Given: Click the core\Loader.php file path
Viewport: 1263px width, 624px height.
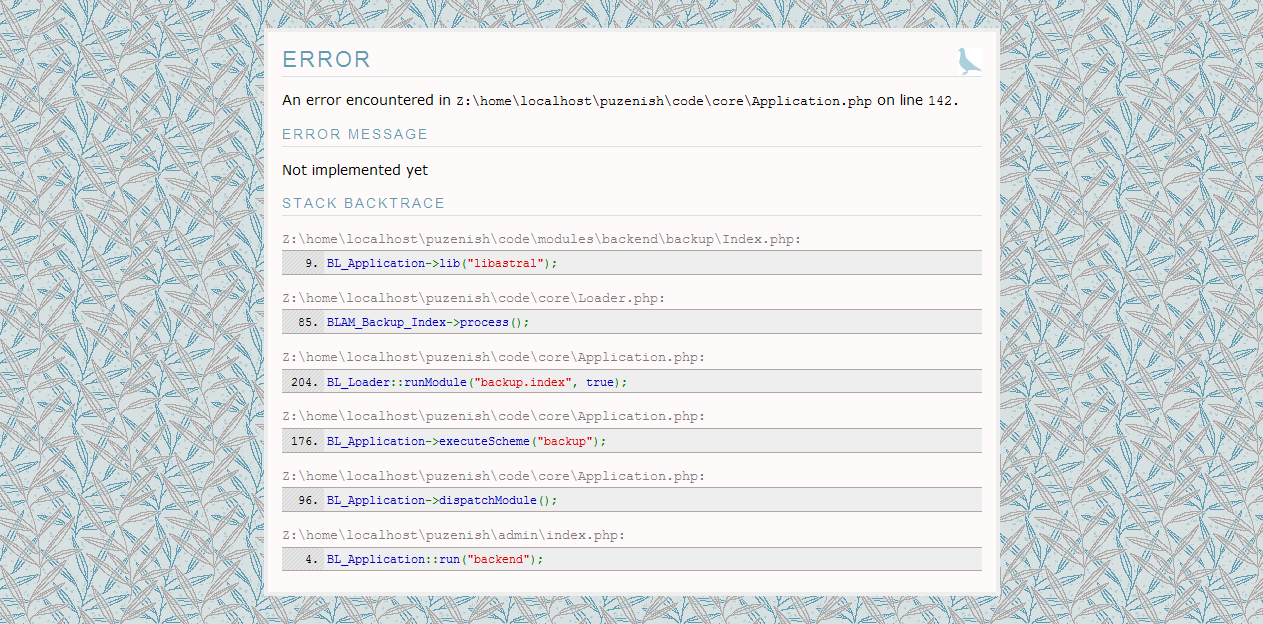Looking at the screenshot, I should [x=473, y=298].
